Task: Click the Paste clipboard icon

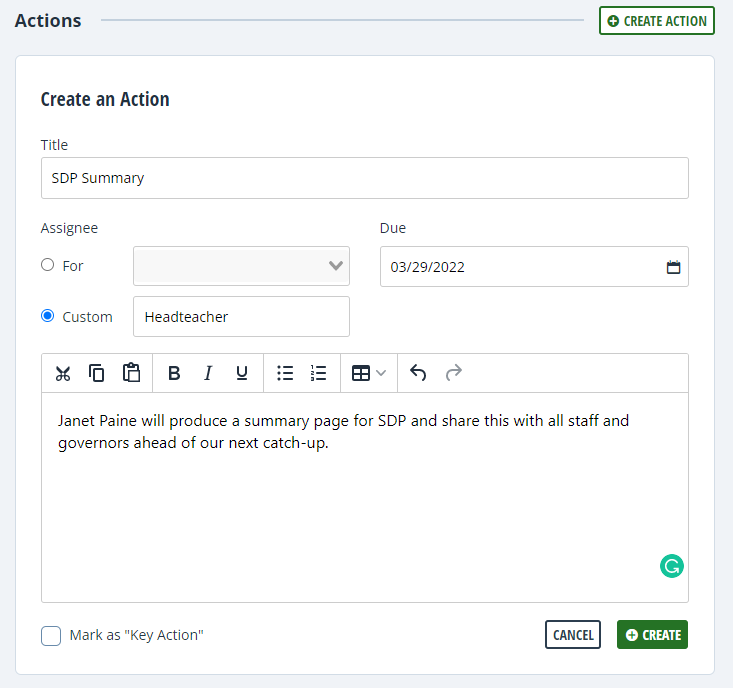Action: coord(131,373)
